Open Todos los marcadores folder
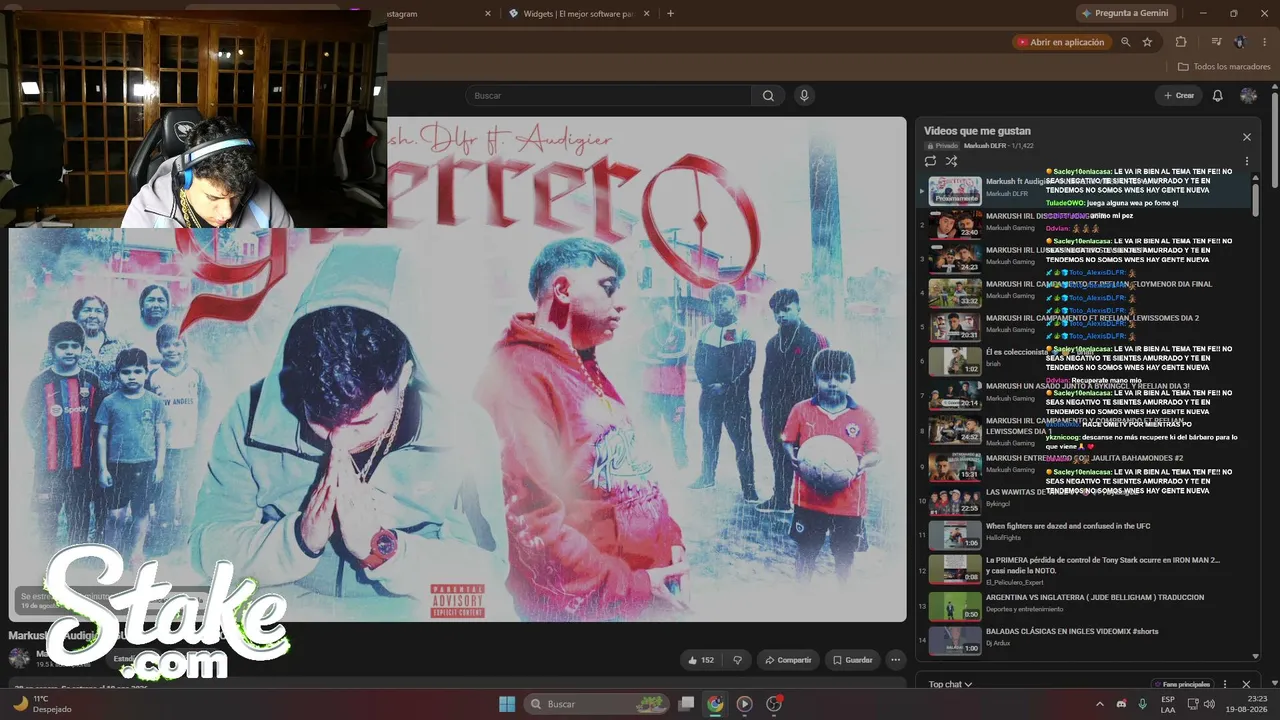The image size is (1280, 720). pyautogui.click(x=1224, y=67)
